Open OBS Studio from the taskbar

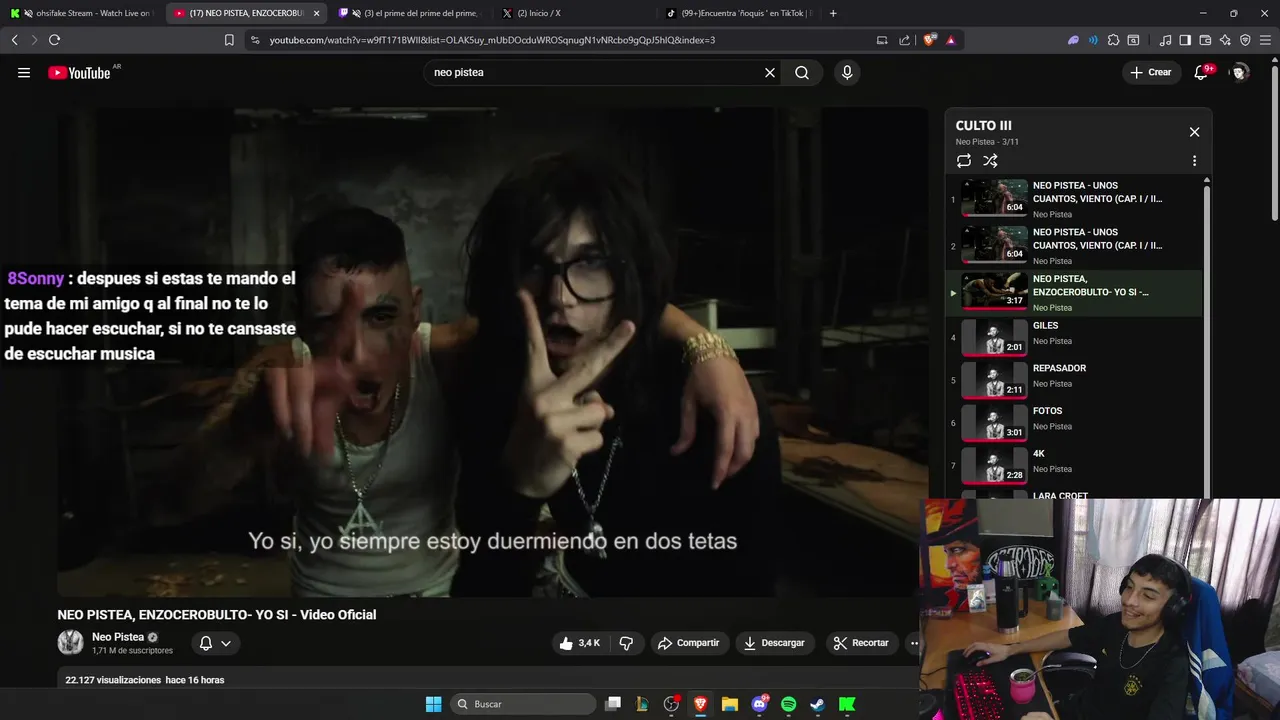(x=671, y=704)
